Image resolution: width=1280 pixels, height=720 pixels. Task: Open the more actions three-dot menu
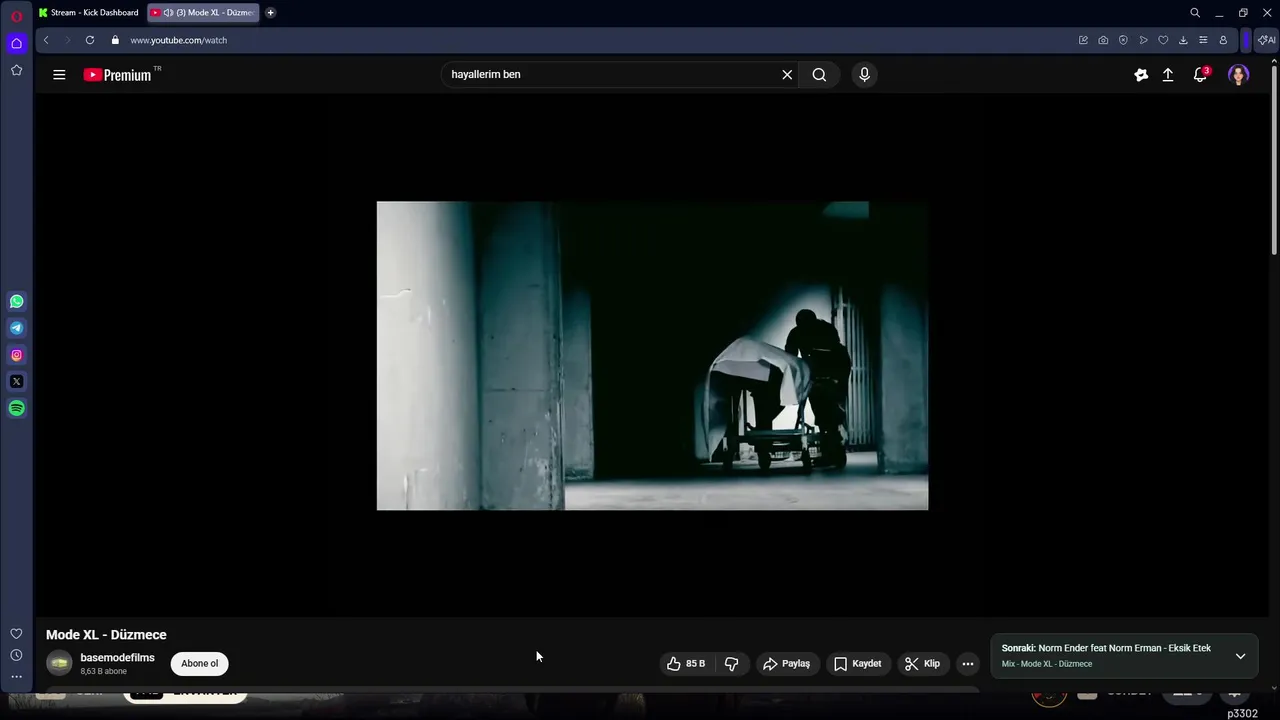tap(967, 663)
